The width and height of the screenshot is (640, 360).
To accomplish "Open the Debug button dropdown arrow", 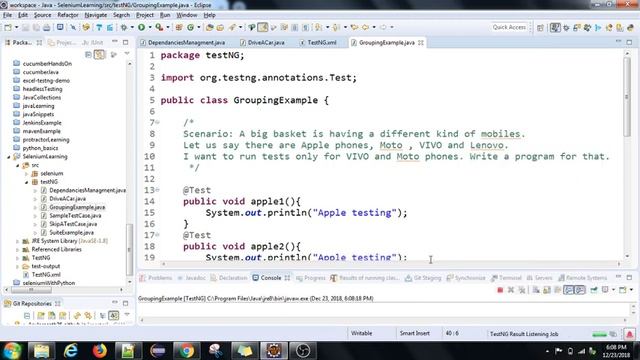I will pos(132,27).
